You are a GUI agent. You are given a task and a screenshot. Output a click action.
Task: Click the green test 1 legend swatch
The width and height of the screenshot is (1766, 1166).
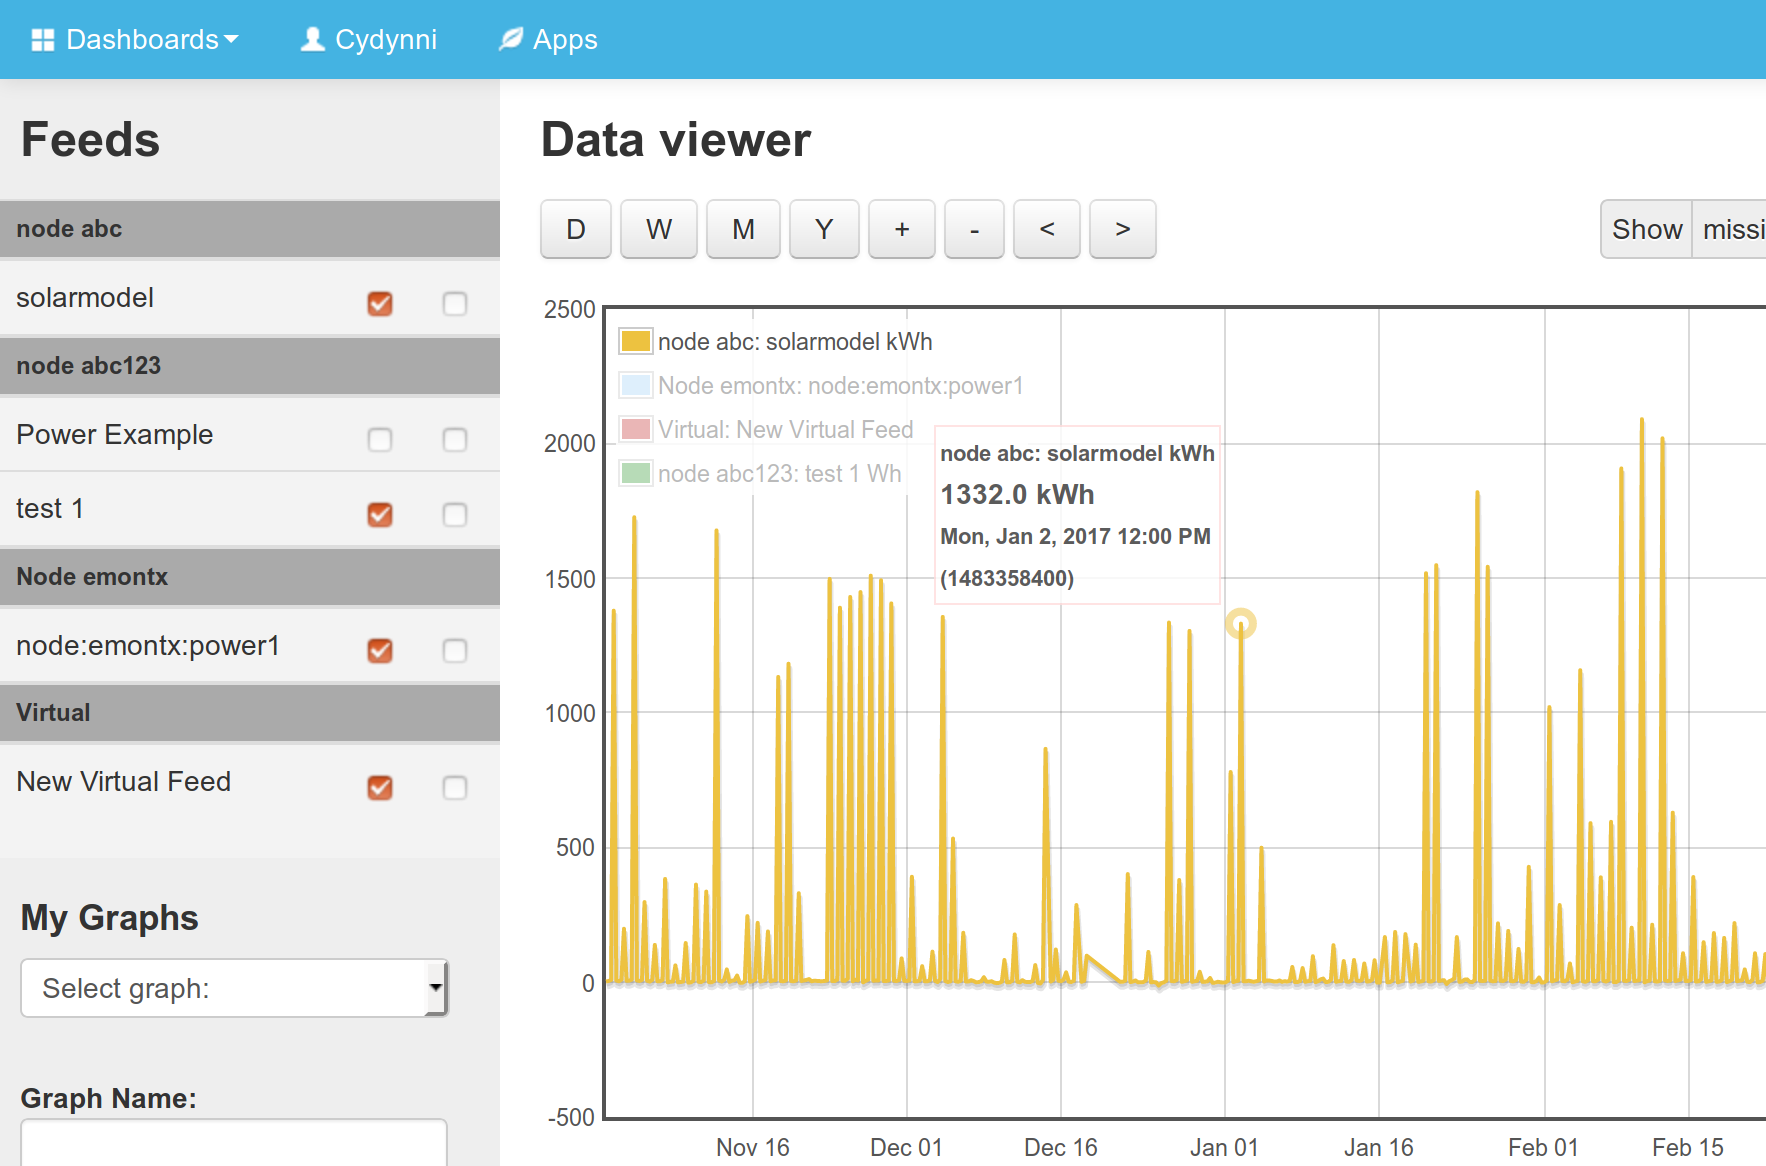(x=636, y=473)
